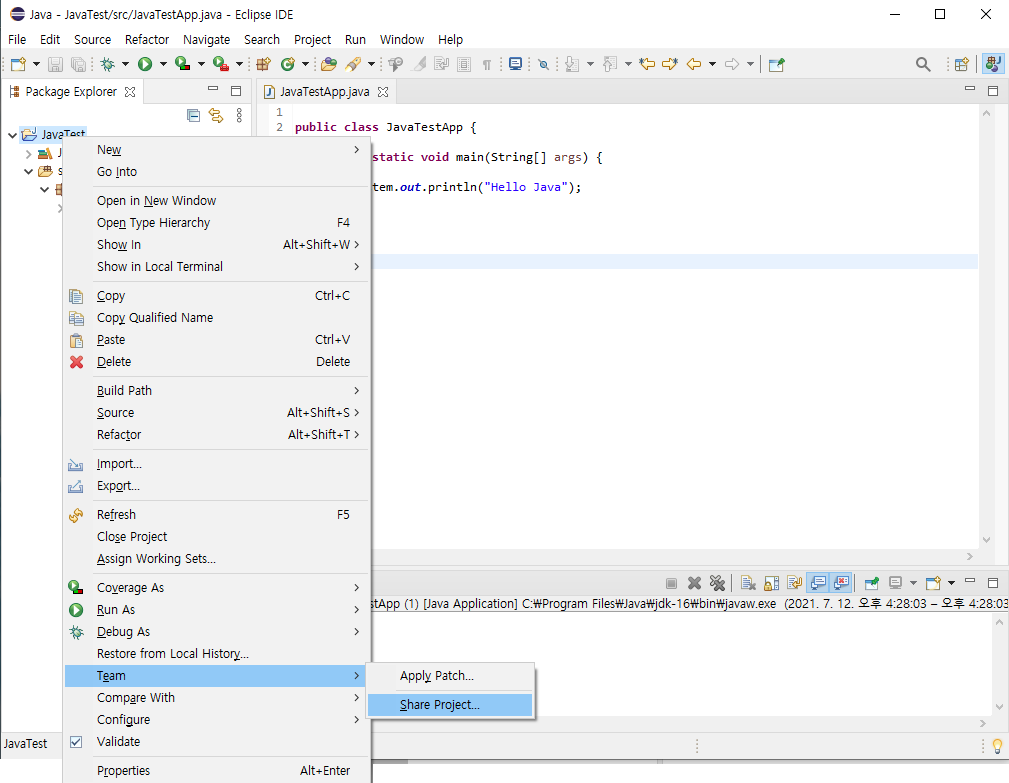Toggle Scroll Lock in Console toolbar
The image size is (1009, 783).
(x=771, y=583)
